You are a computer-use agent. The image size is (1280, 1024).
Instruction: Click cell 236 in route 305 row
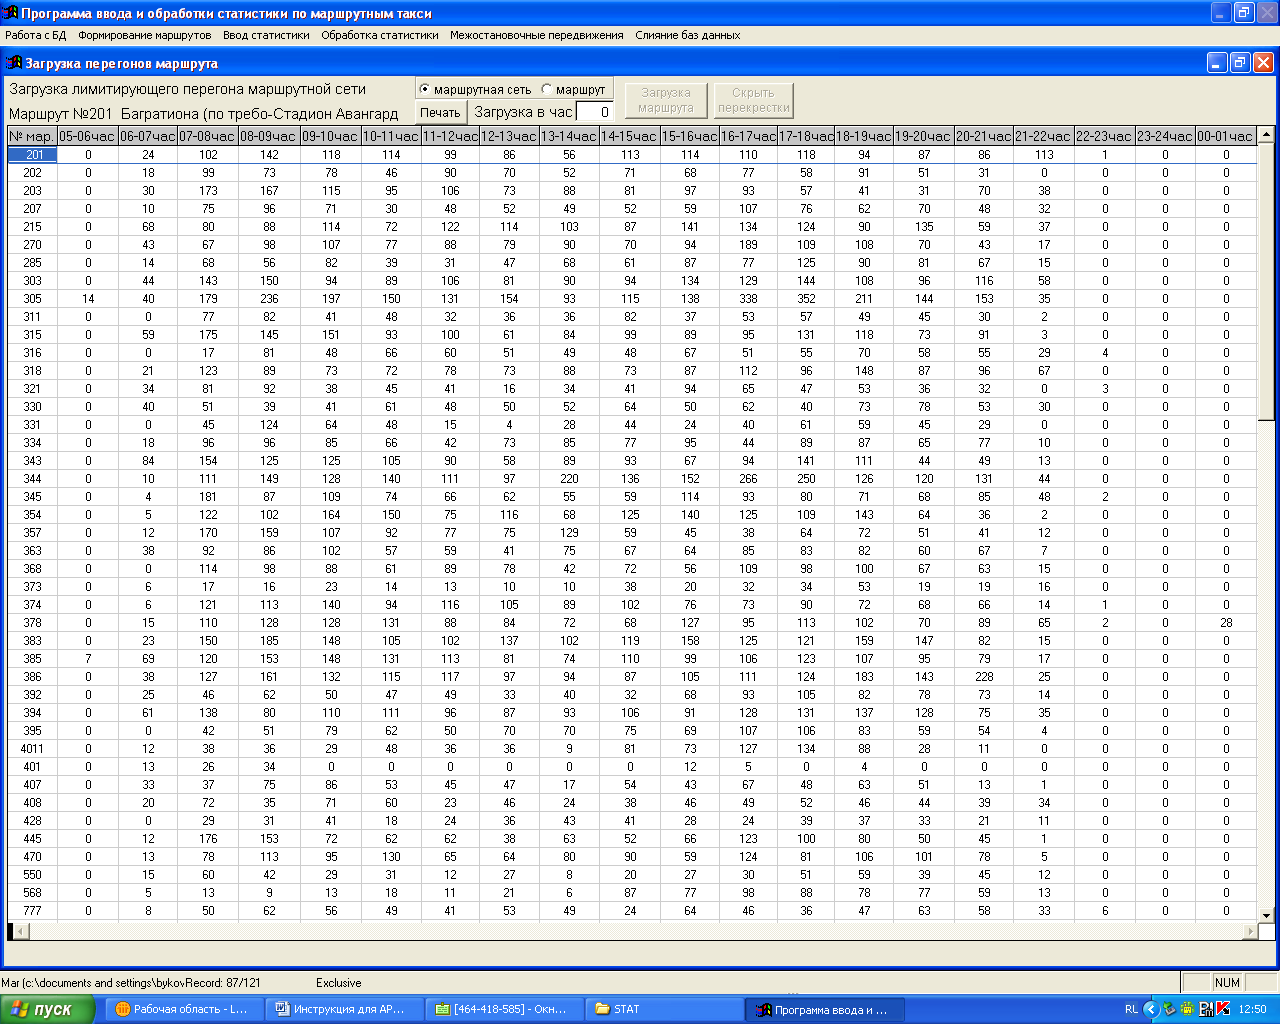[x=269, y=299]
